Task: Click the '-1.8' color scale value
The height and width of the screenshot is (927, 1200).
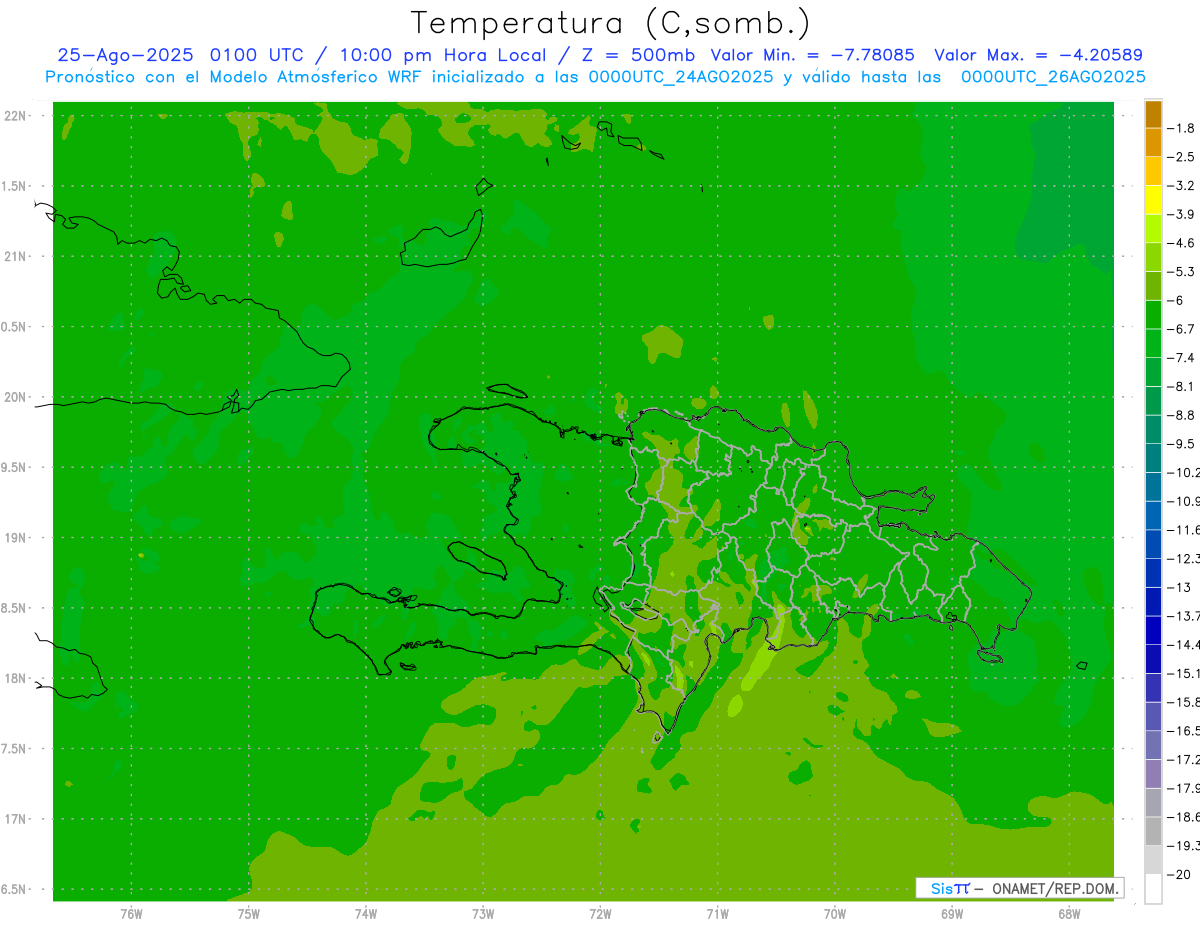Action: (1181, 128)
